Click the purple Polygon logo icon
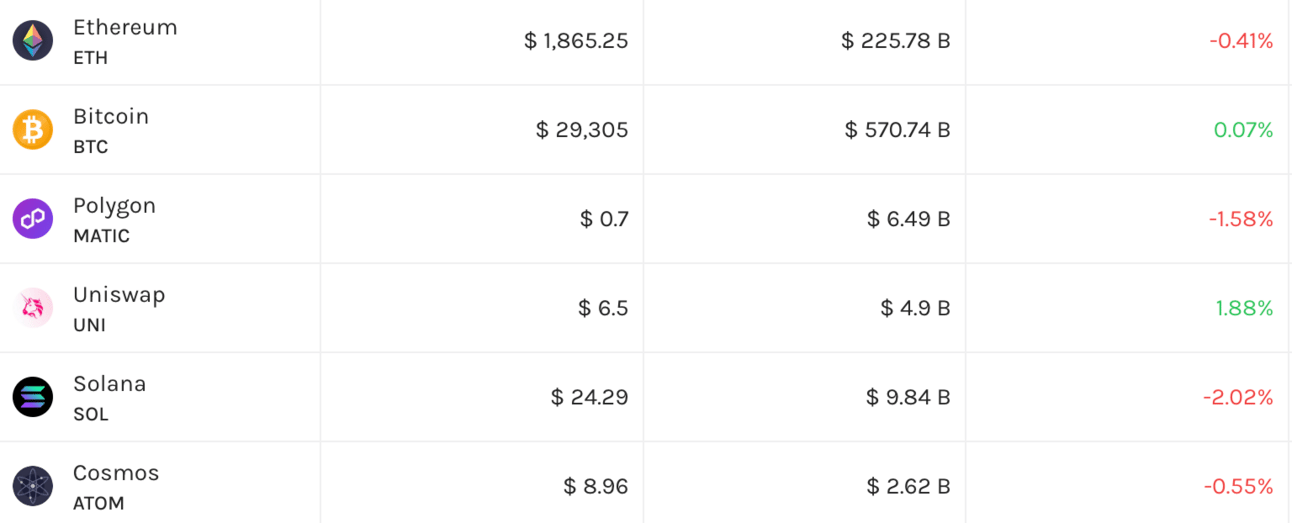The image size is (1292, 523). point(33,219)
